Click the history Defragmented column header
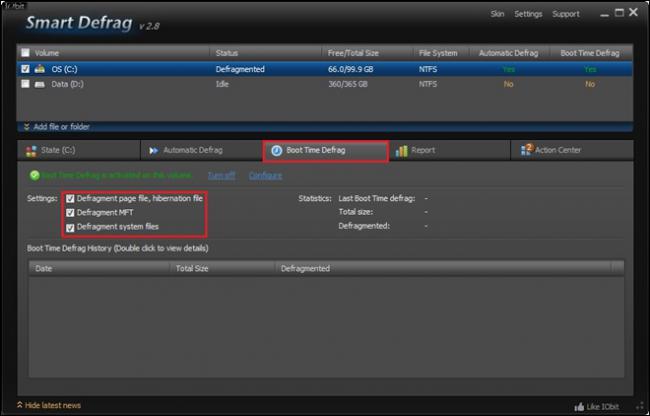 tap(305, 268)
